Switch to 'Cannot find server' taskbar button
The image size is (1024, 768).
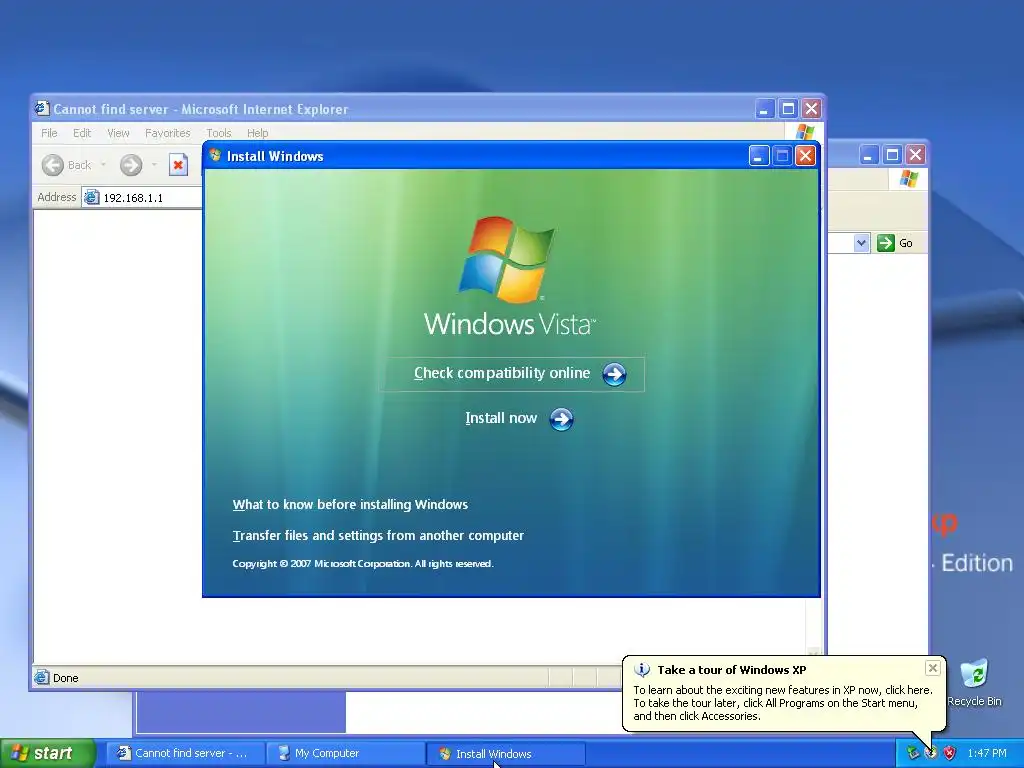click(x=185, y=753)
